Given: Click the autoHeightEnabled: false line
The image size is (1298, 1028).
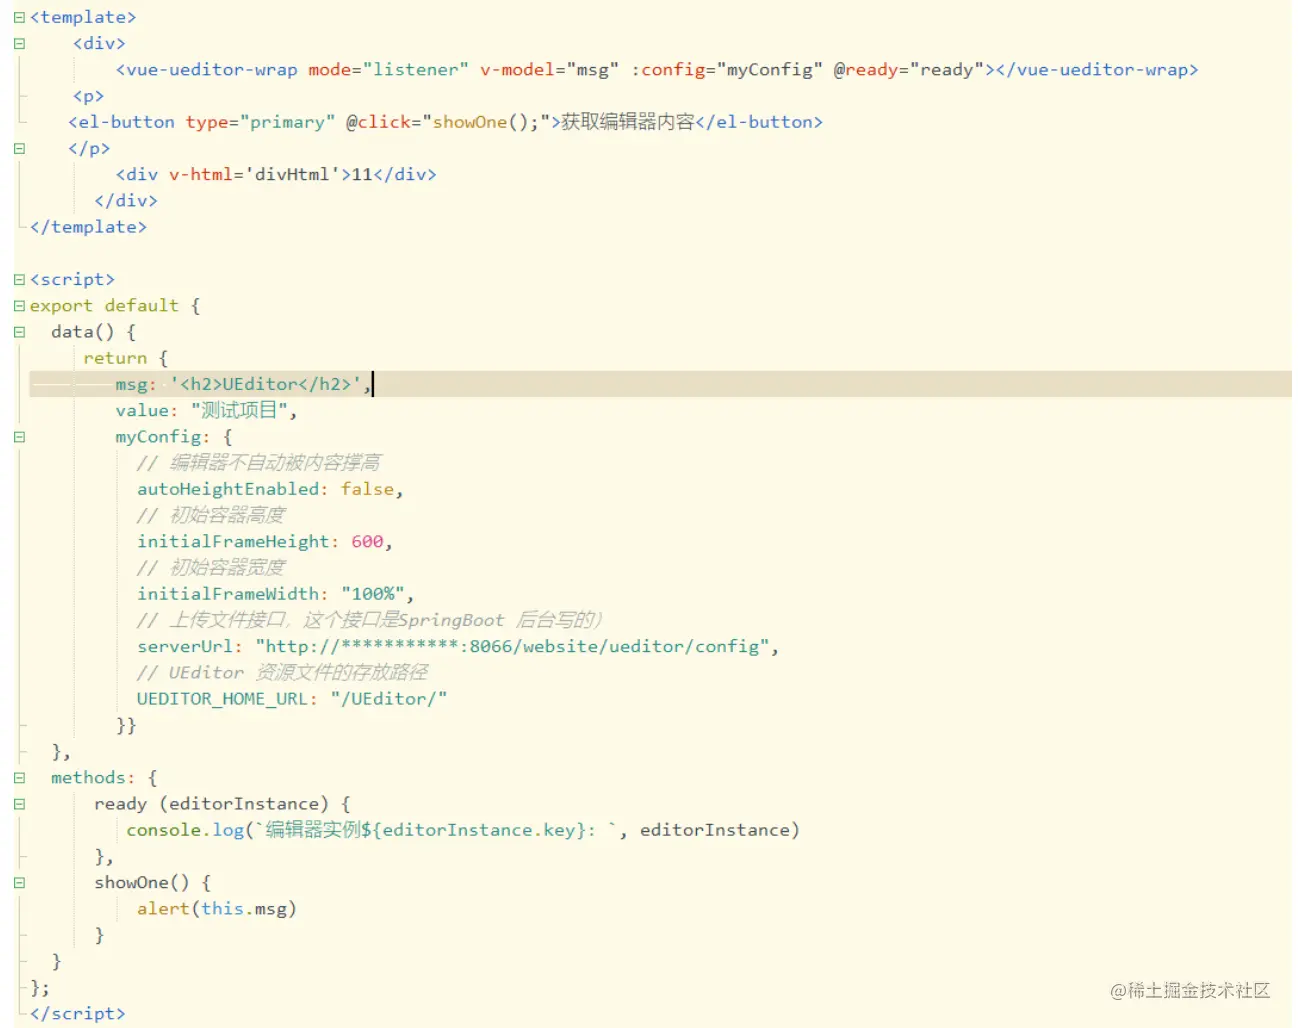Looking at the screenshot, I should 270,489.
